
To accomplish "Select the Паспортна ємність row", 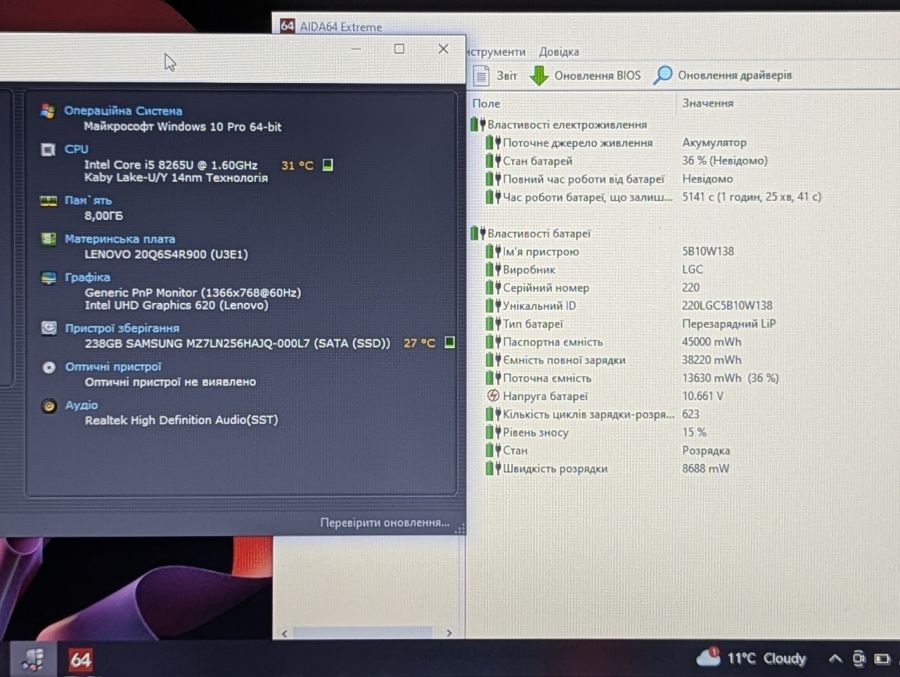I will [683, 342].
